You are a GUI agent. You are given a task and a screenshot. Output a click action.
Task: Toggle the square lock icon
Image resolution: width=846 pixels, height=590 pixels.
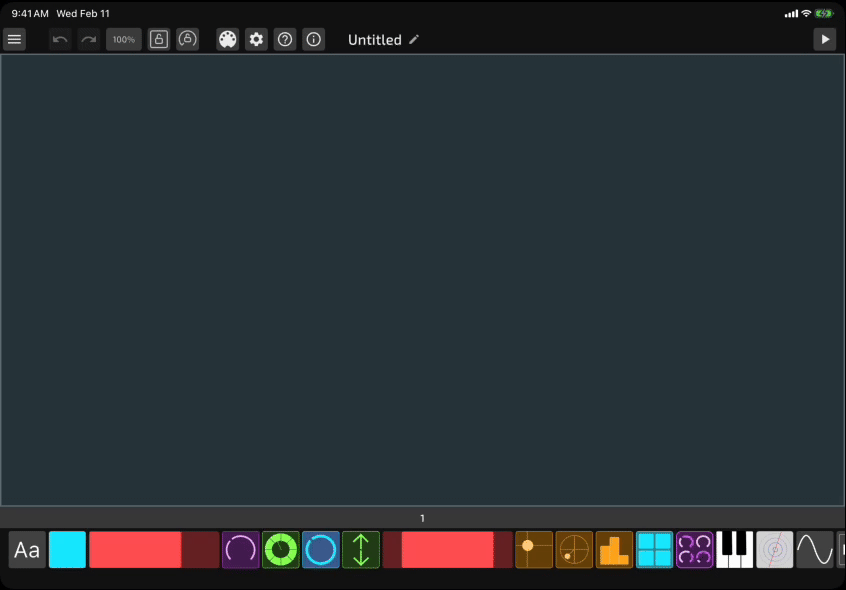pyautogui.click(x=159, y=39)
